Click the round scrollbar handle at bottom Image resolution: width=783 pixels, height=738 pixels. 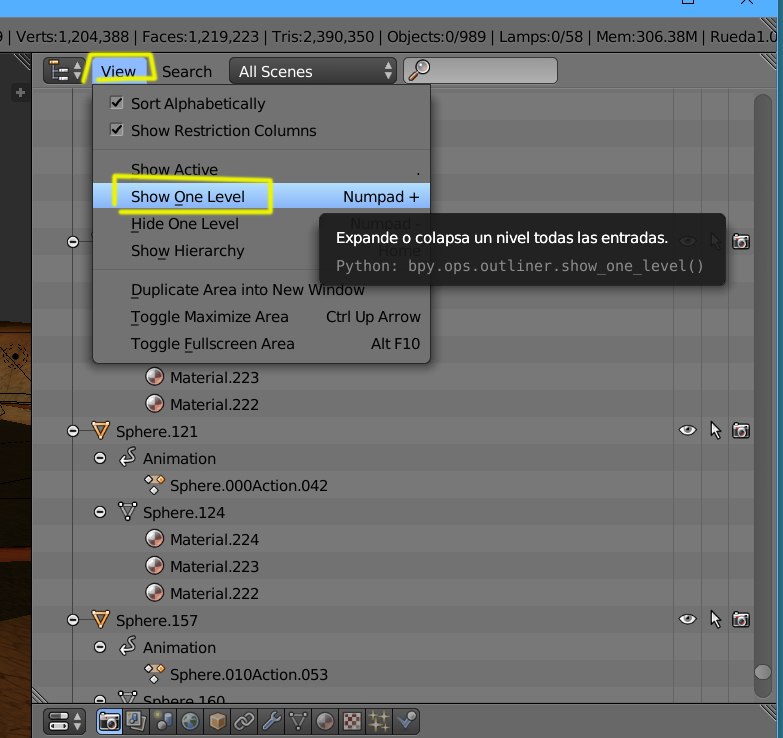[x=763, y=672]
